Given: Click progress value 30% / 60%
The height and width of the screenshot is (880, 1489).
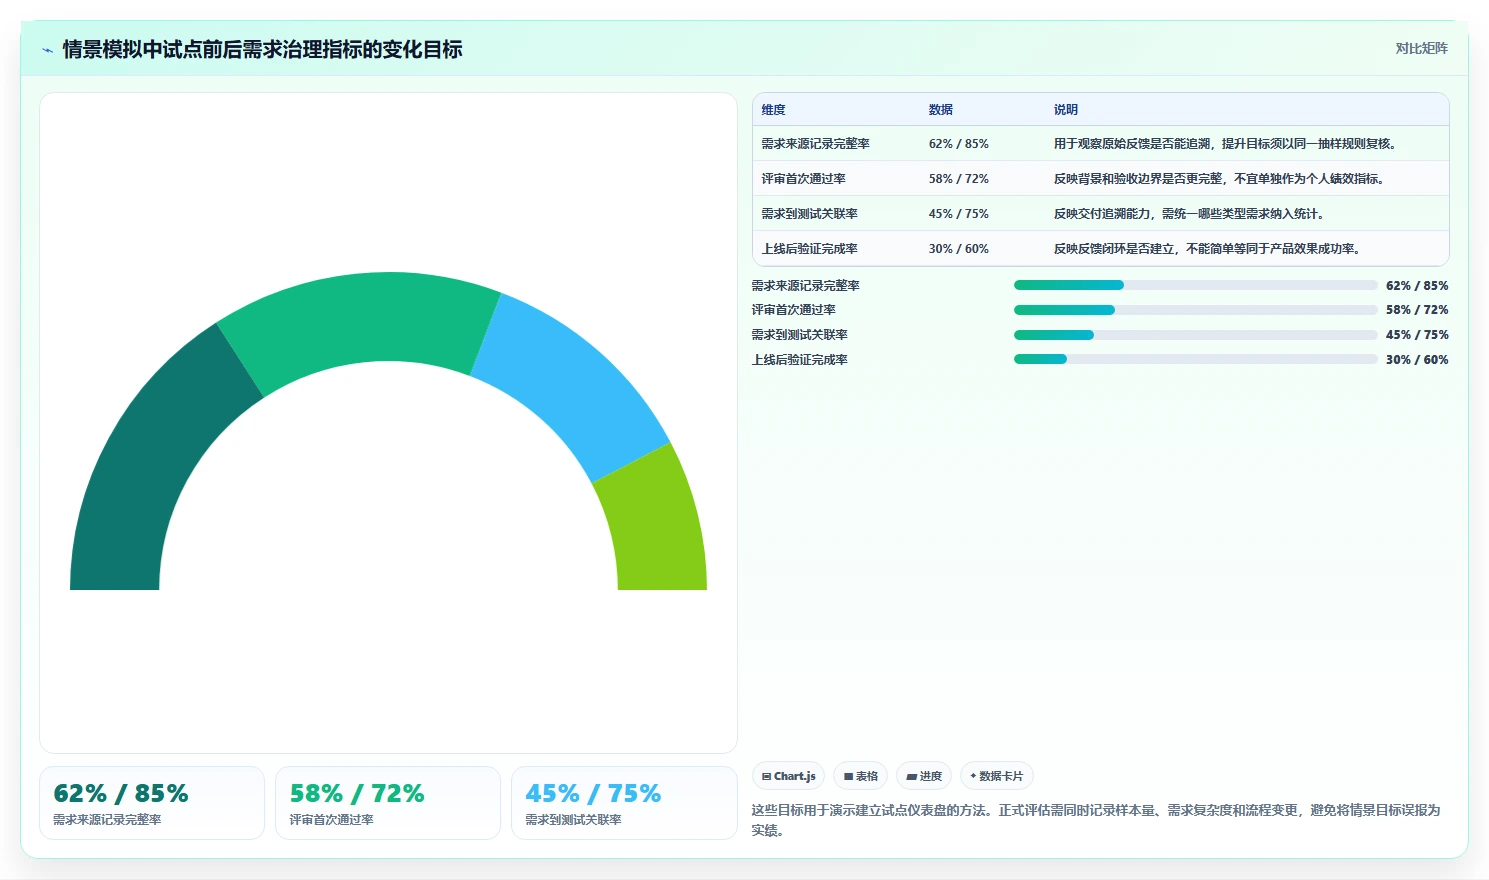Looking at the screenshot, I should [x=1417, y=360].
